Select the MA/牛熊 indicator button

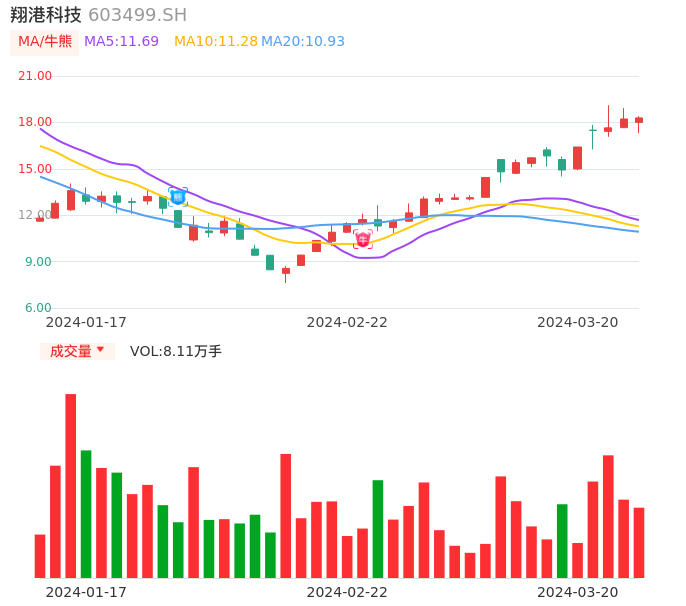tap(45, 42)
